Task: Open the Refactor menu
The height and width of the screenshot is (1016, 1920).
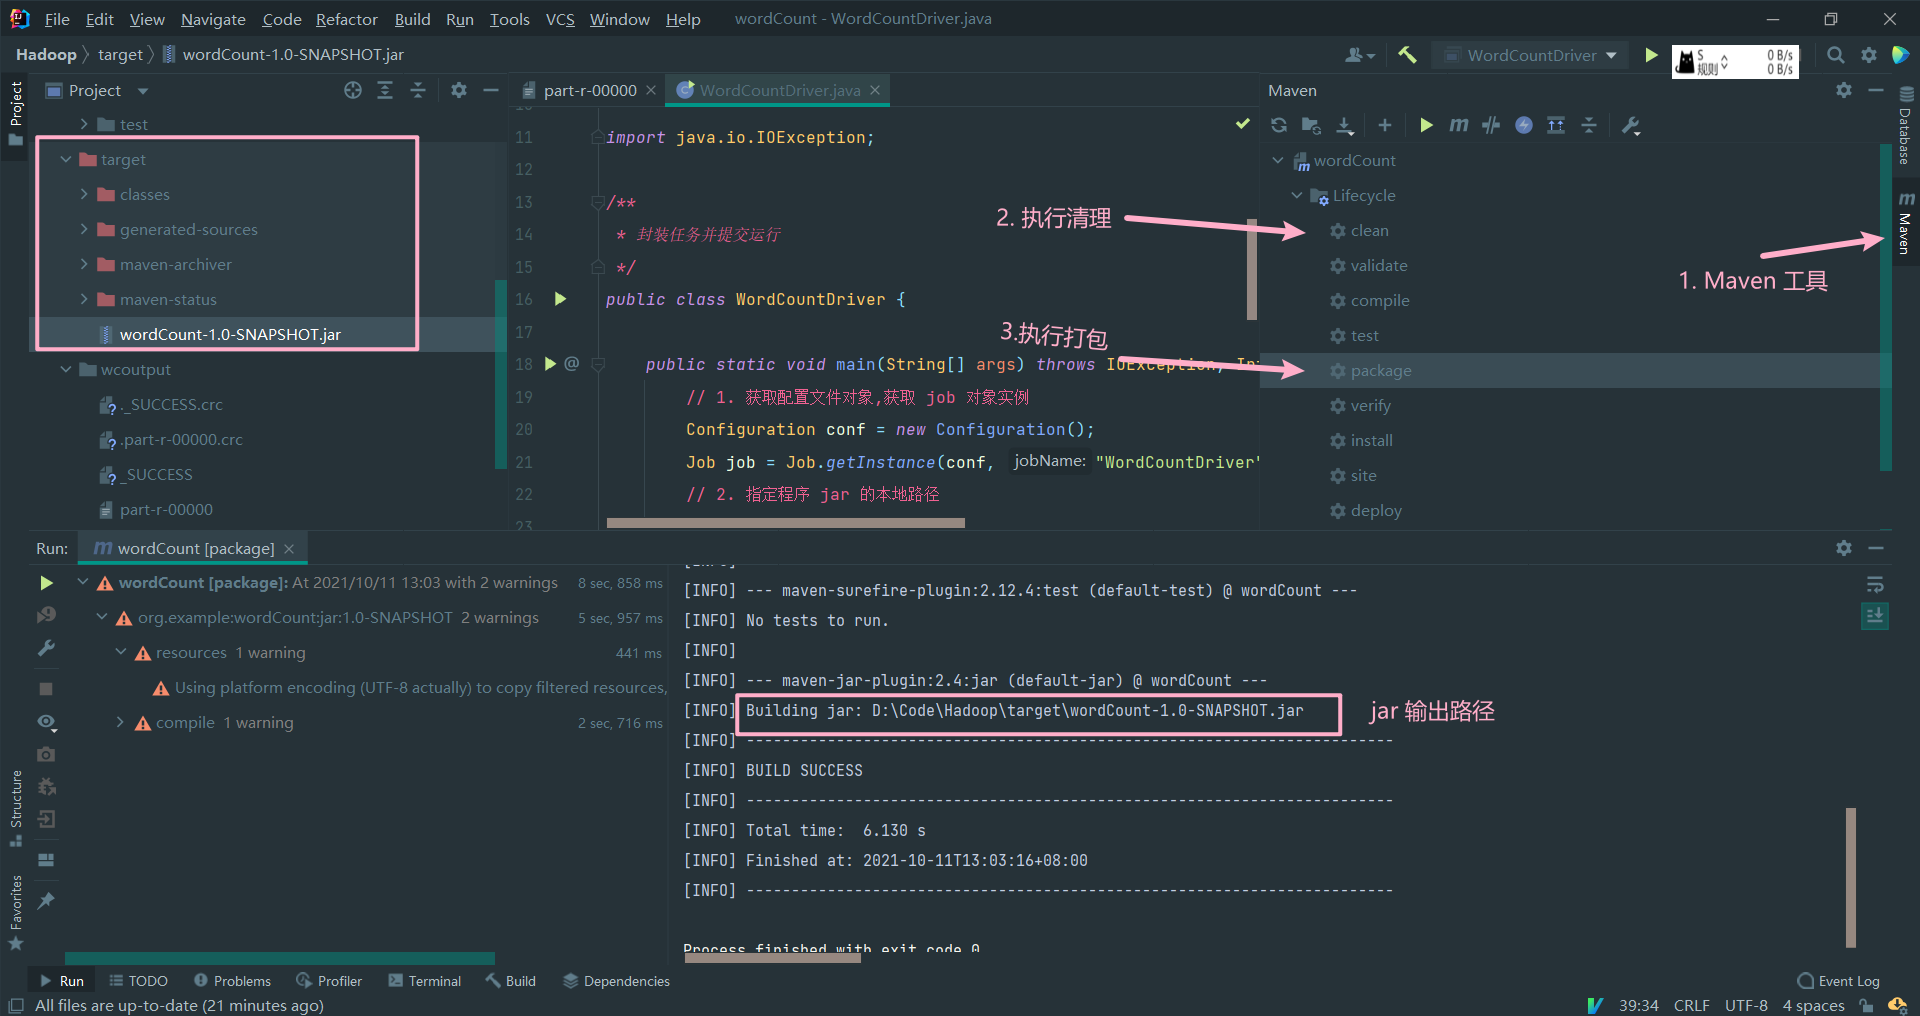Action: coord(346,19)
